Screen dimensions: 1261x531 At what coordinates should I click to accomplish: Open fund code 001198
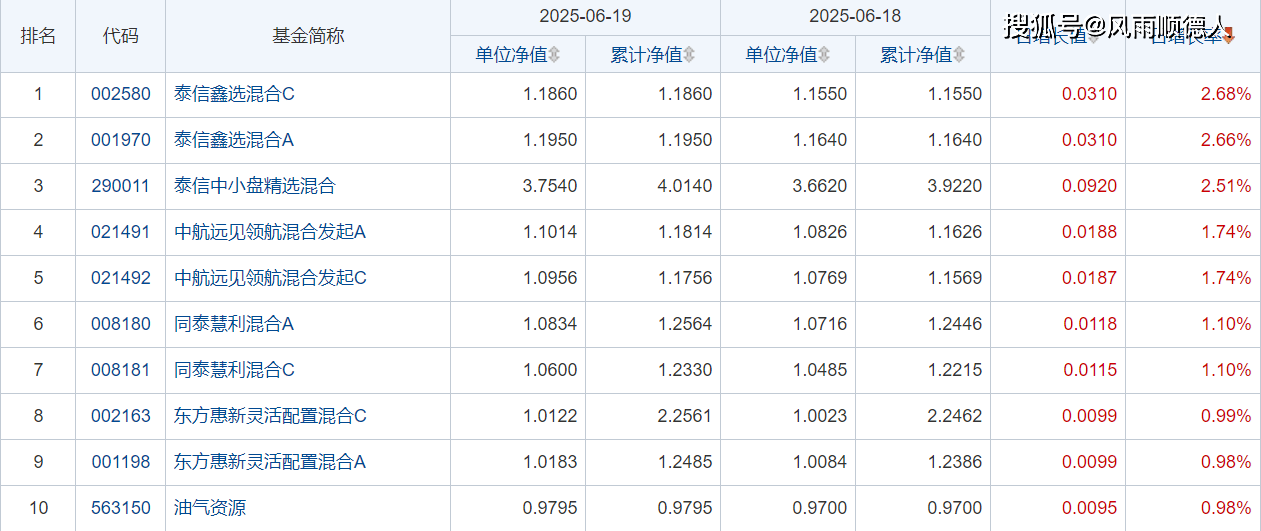[x=121, y=462]
